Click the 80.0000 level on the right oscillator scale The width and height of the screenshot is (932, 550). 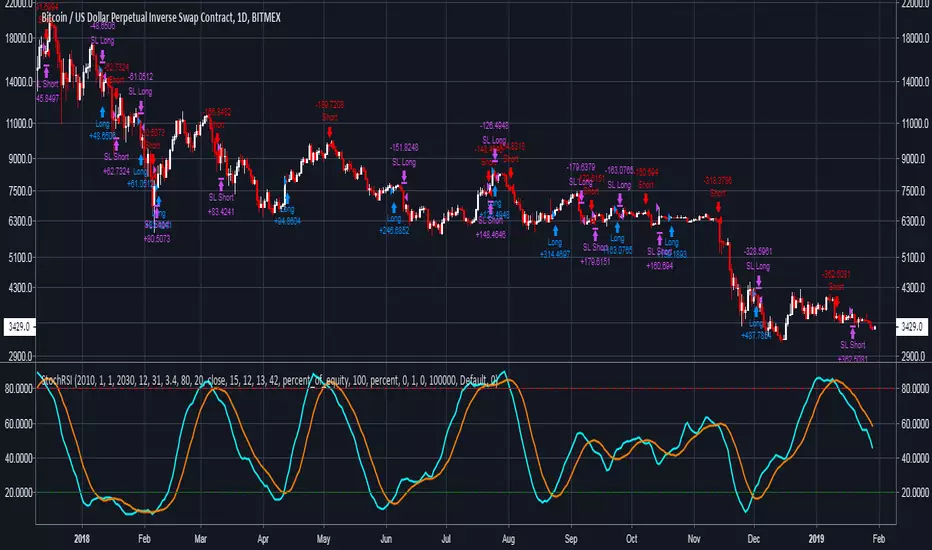pos(914,389)
